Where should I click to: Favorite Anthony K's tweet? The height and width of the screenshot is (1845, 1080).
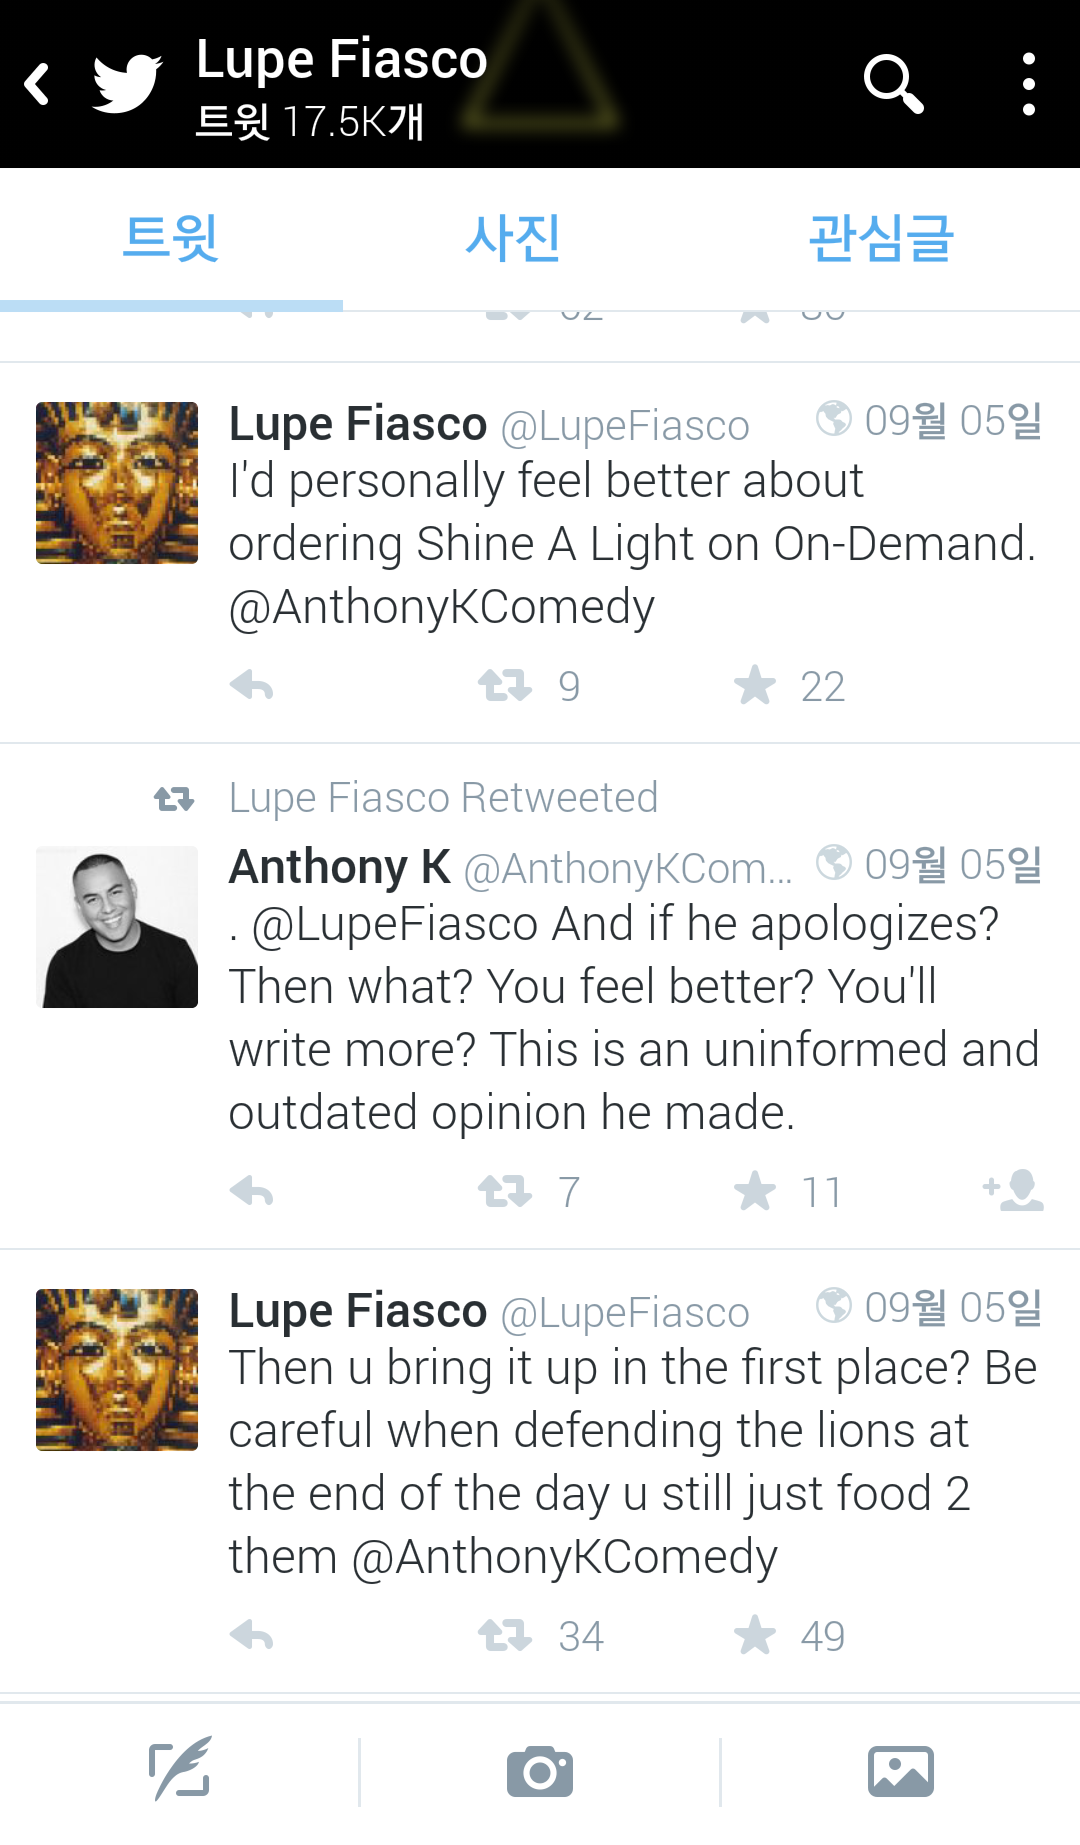click(755, 1192)
